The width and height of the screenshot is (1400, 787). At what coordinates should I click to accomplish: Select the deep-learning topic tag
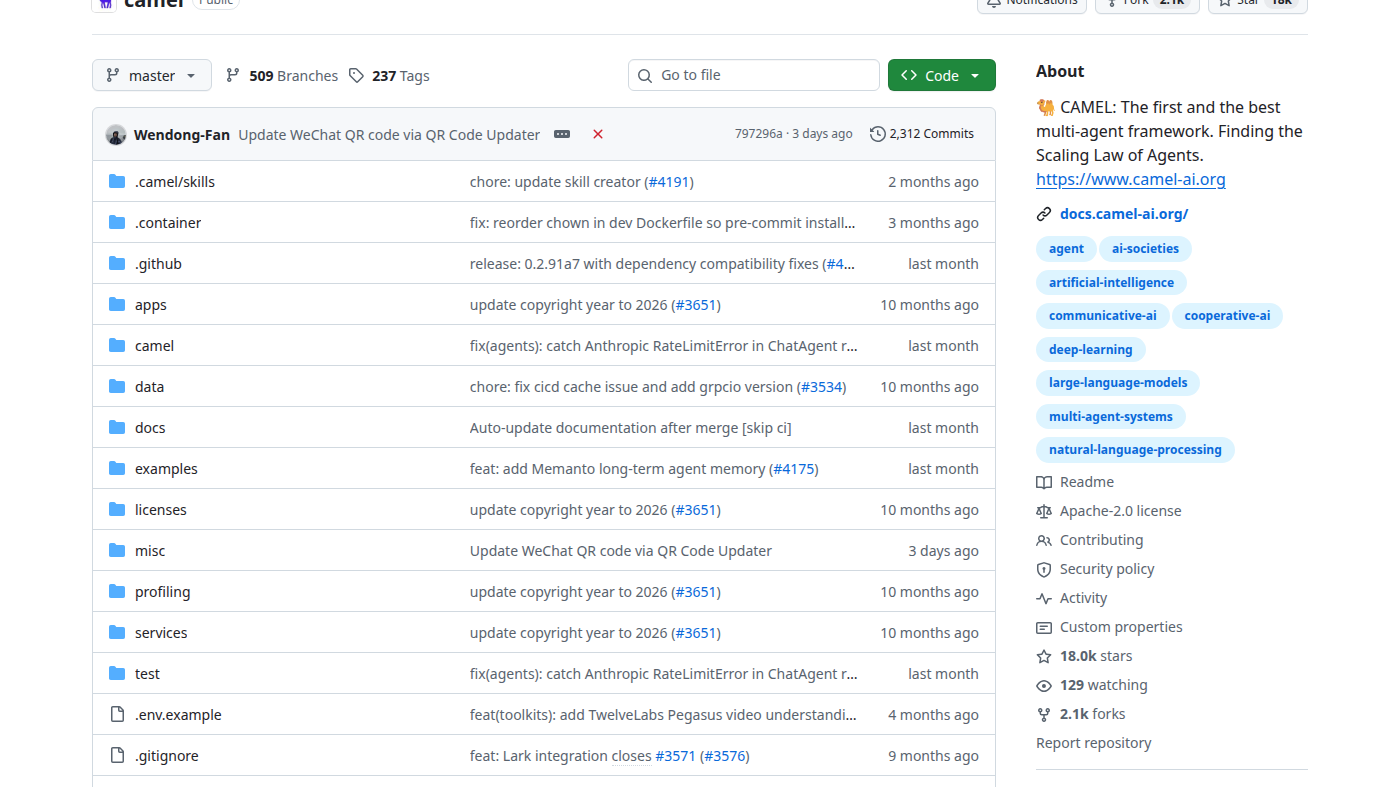(x=1090, y=350)
